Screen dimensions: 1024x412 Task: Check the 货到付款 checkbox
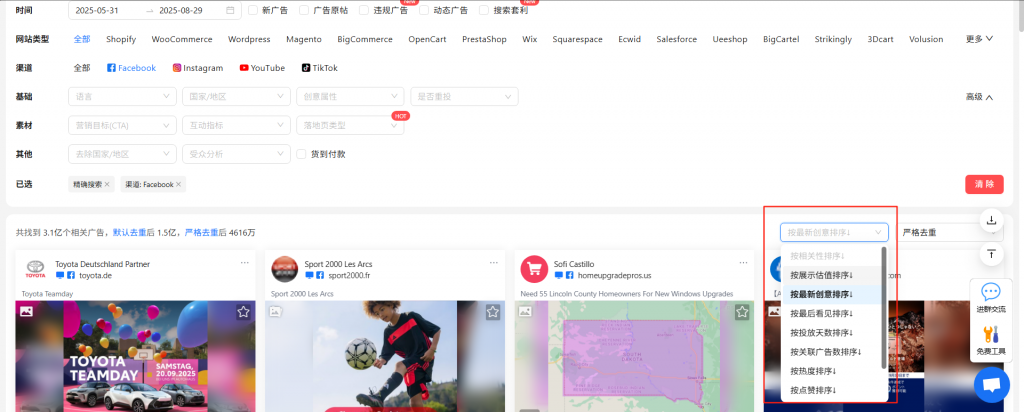302,154
